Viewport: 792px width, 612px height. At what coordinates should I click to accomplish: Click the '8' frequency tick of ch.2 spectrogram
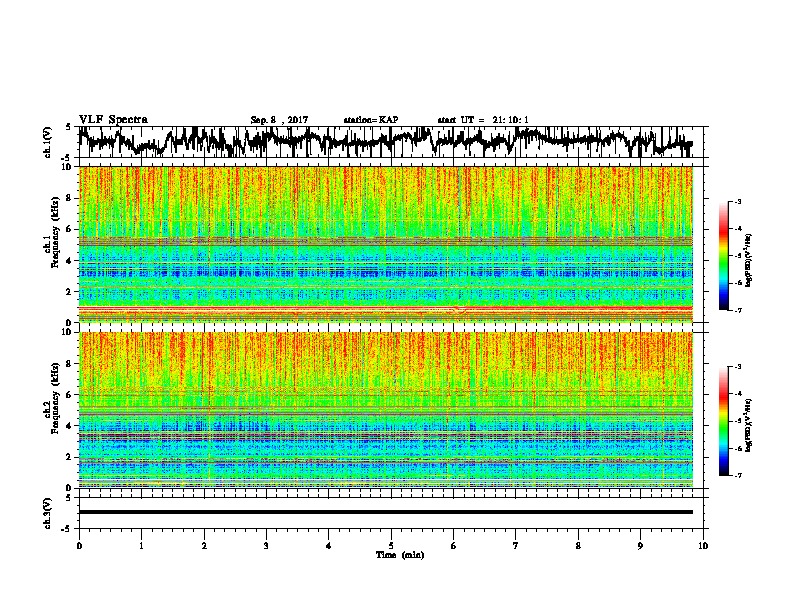[71, 364]
